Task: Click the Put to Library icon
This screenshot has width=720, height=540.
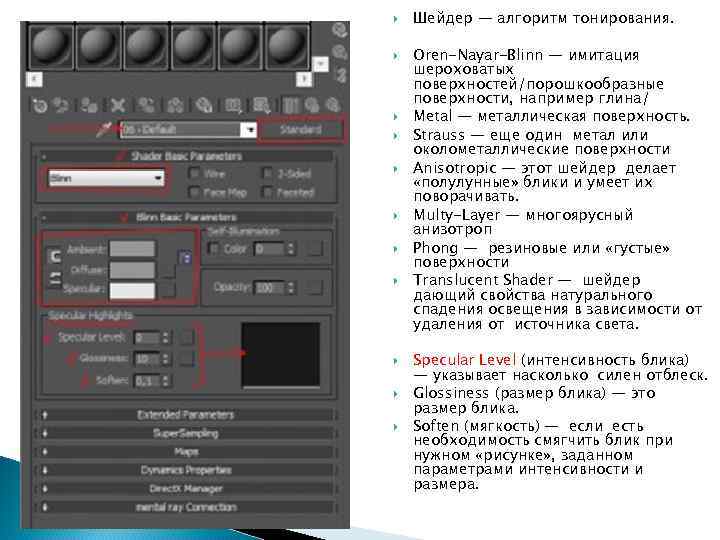Action: (x=204, y=106)
